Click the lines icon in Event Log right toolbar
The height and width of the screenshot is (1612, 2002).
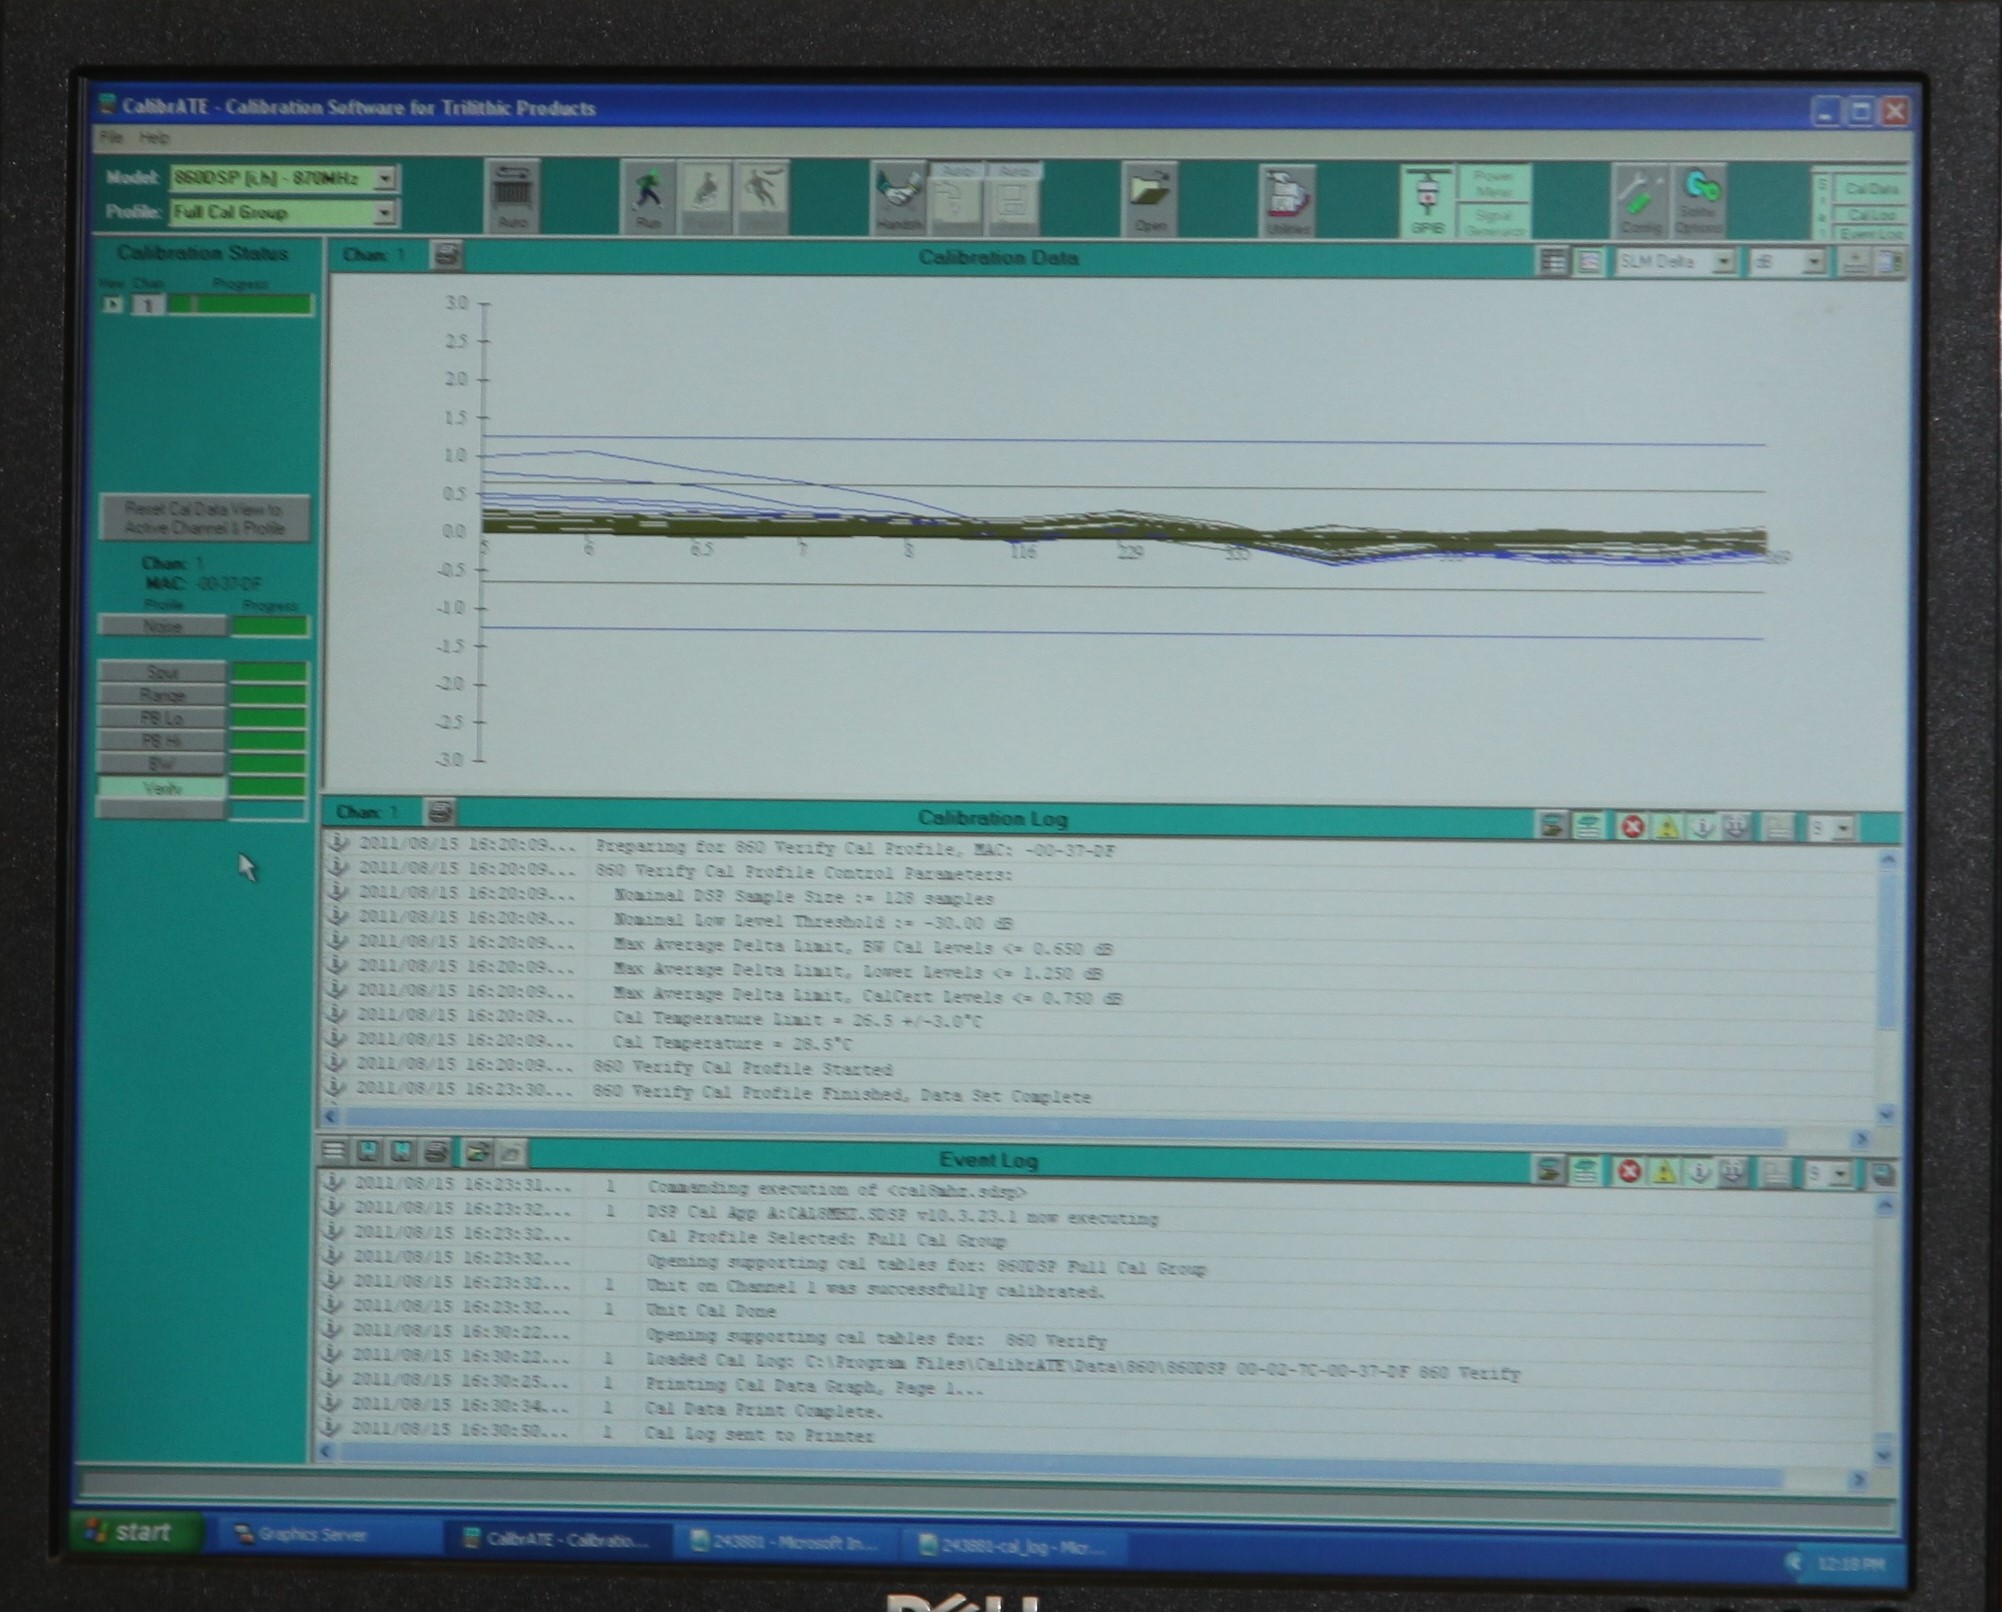pos(1585,1171)
